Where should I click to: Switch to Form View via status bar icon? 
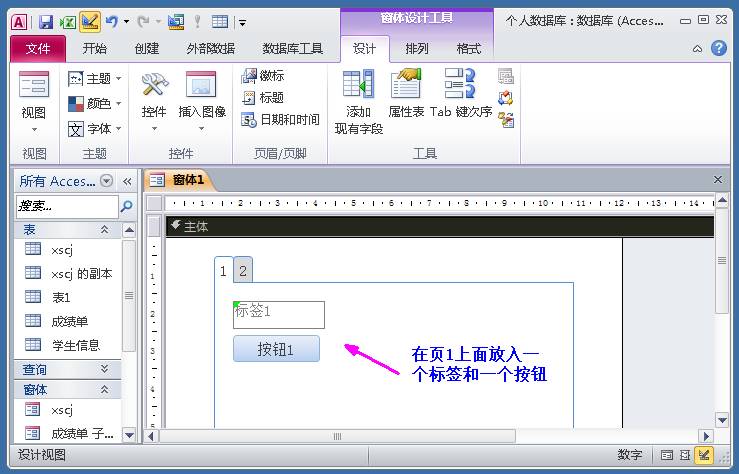pos(667,455)
